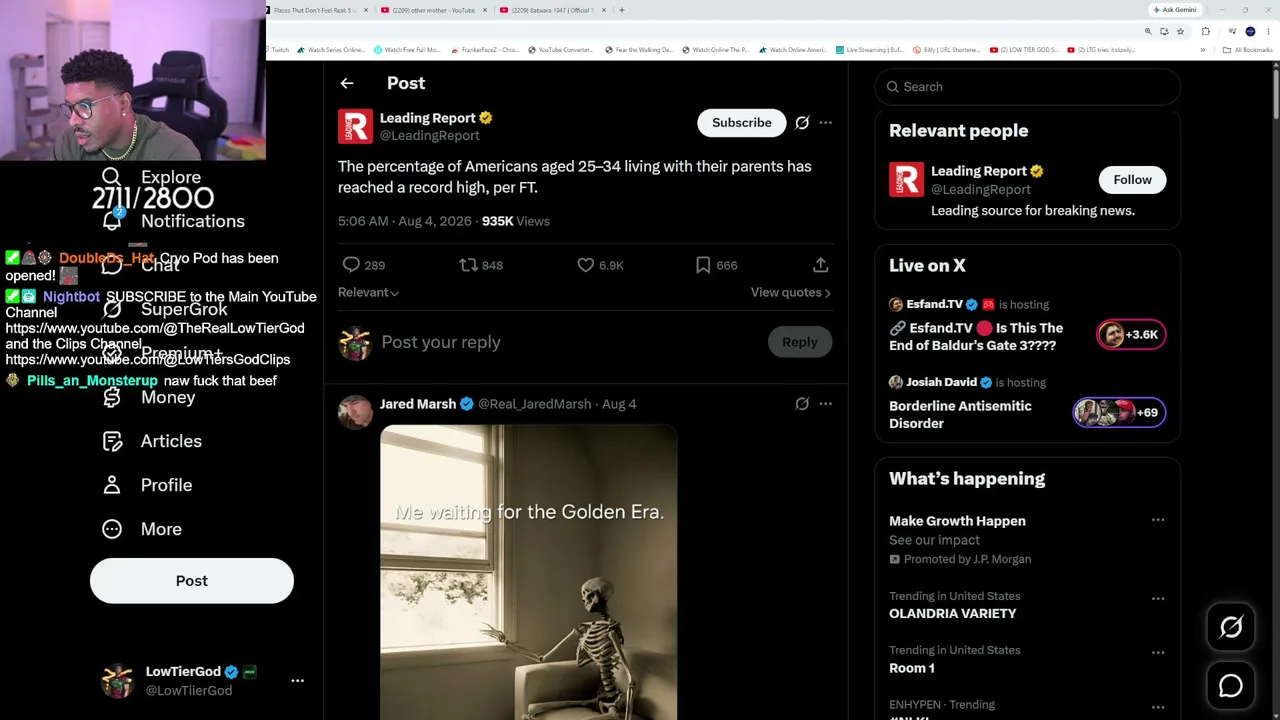Viewport: 1280px width, 720px height.
Task: Click Grok icon on Jared Marsh reply
Action: (802, 404)
